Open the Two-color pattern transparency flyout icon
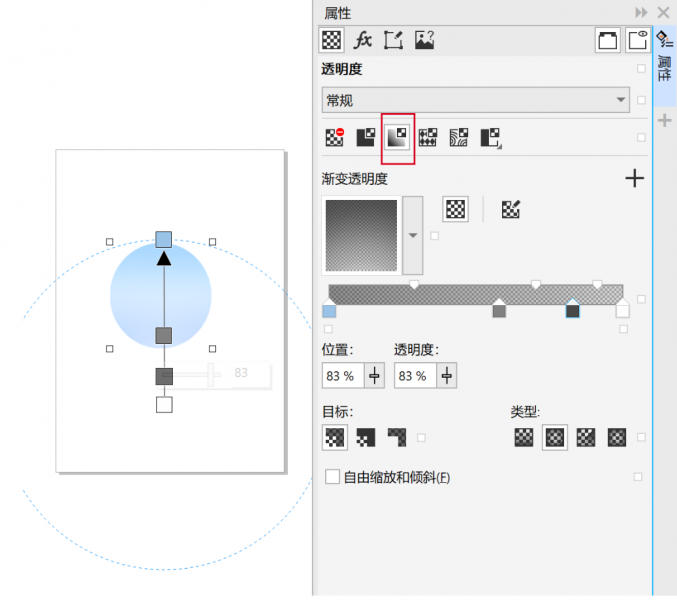The width and height of the screenshot is (677, 600). point(491,138)
